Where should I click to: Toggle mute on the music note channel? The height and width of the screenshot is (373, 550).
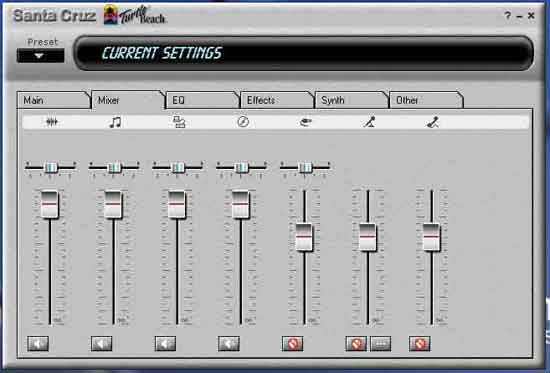[x=101, y=344]
